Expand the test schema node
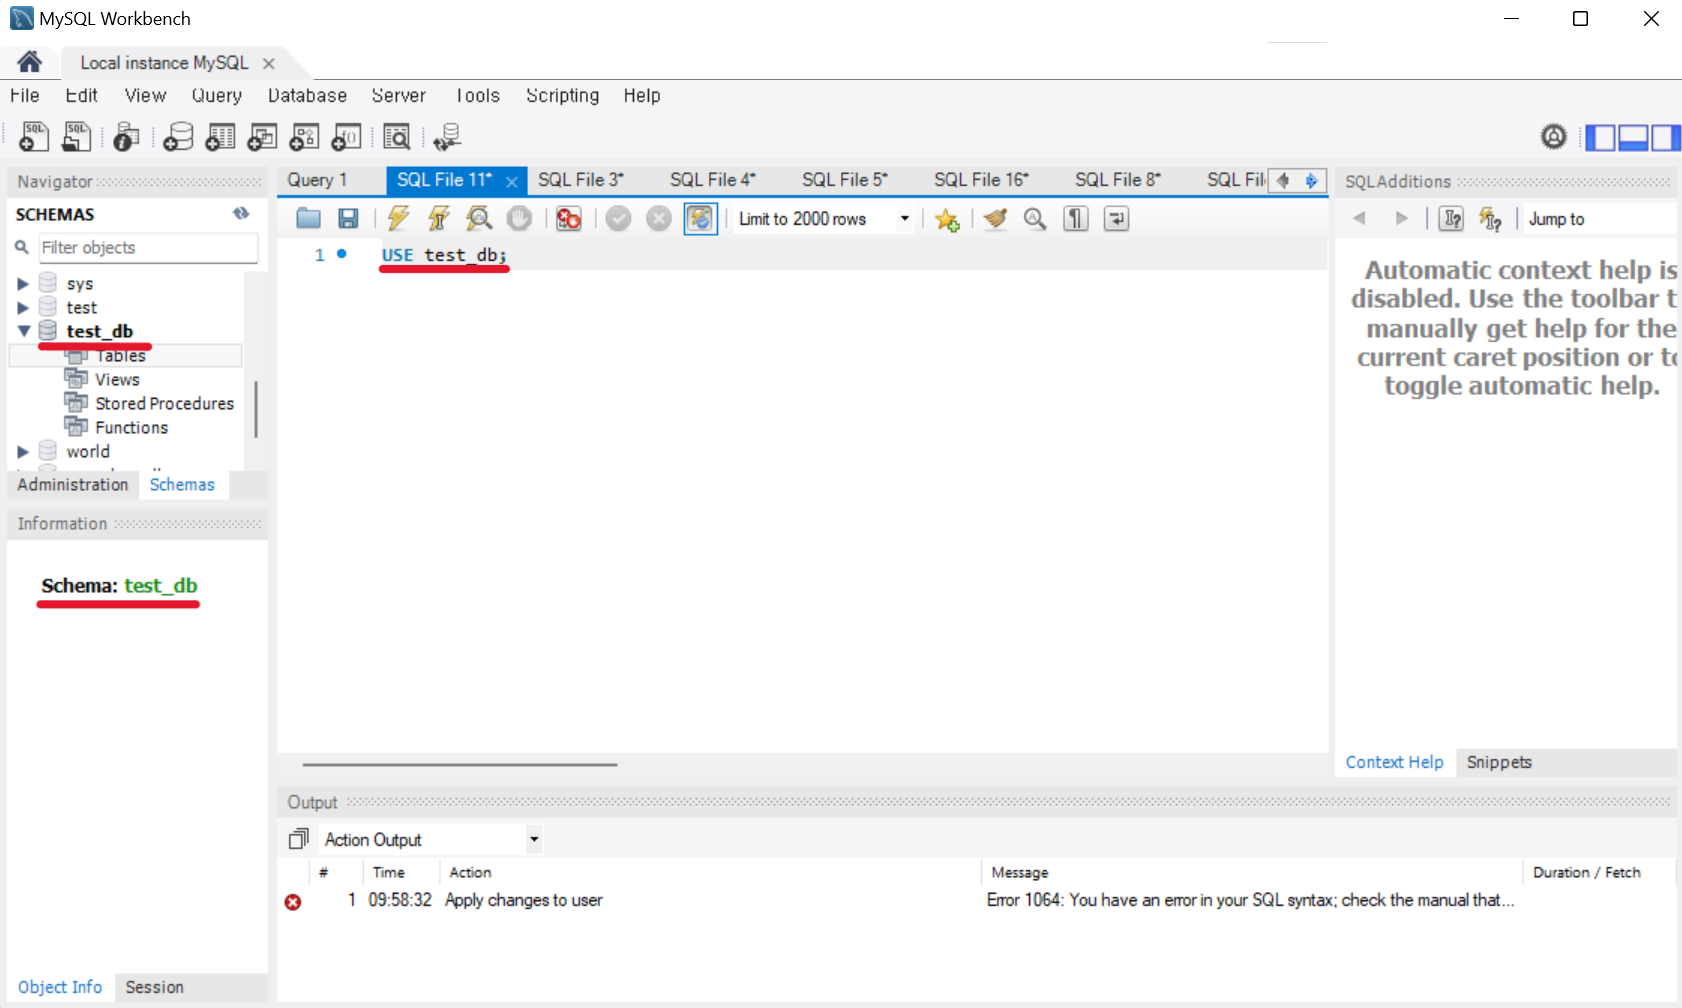 tap(23, 308)
